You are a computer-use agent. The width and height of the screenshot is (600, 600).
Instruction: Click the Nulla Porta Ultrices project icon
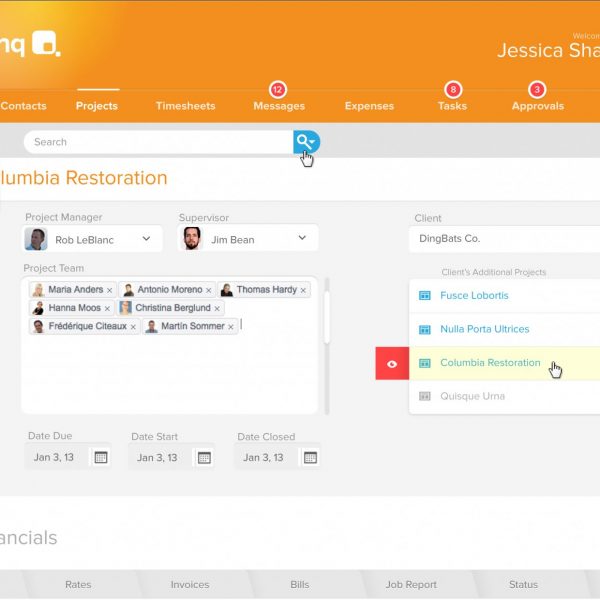pyautogui.click(x=424, y=329)
